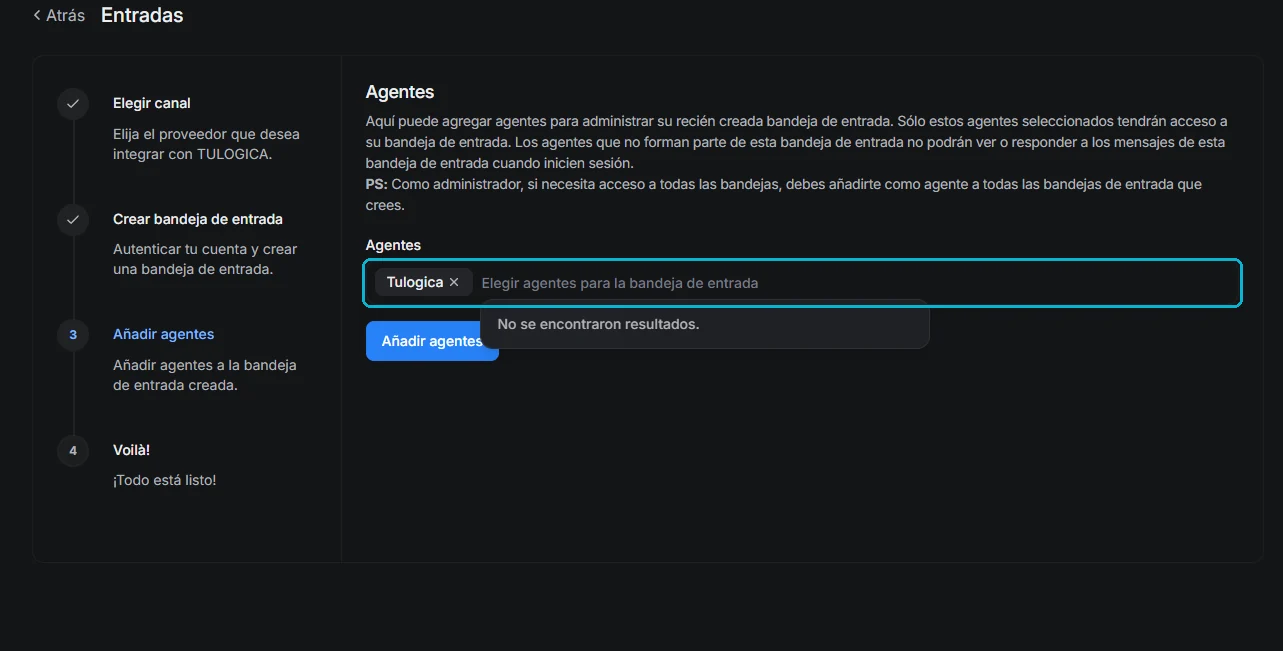Click the Agentes field label

click(393, 245)
